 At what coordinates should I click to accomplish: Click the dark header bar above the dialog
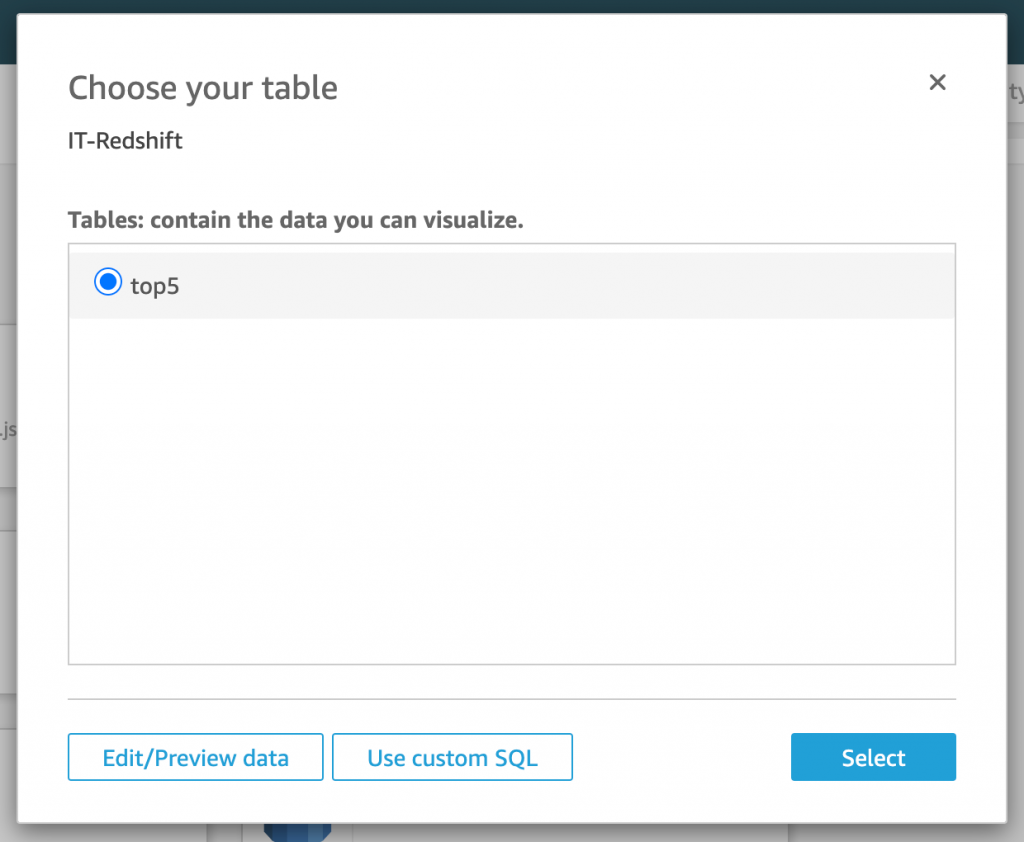pos(511,7)
